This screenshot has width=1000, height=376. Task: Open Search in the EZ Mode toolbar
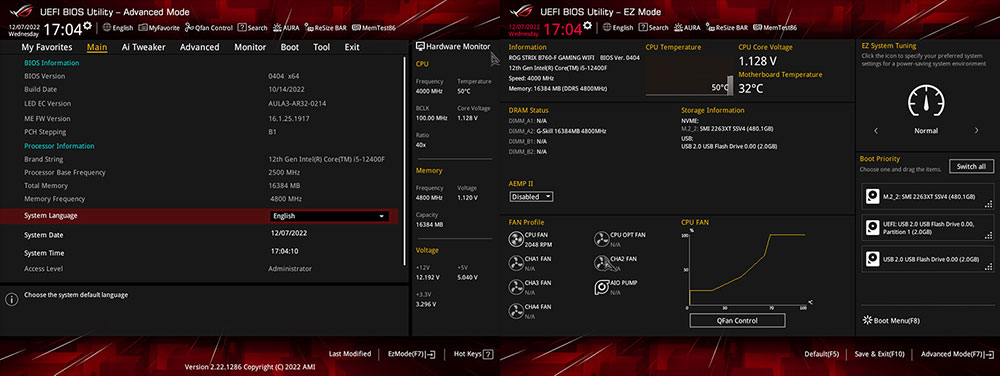tap(654, 27)
